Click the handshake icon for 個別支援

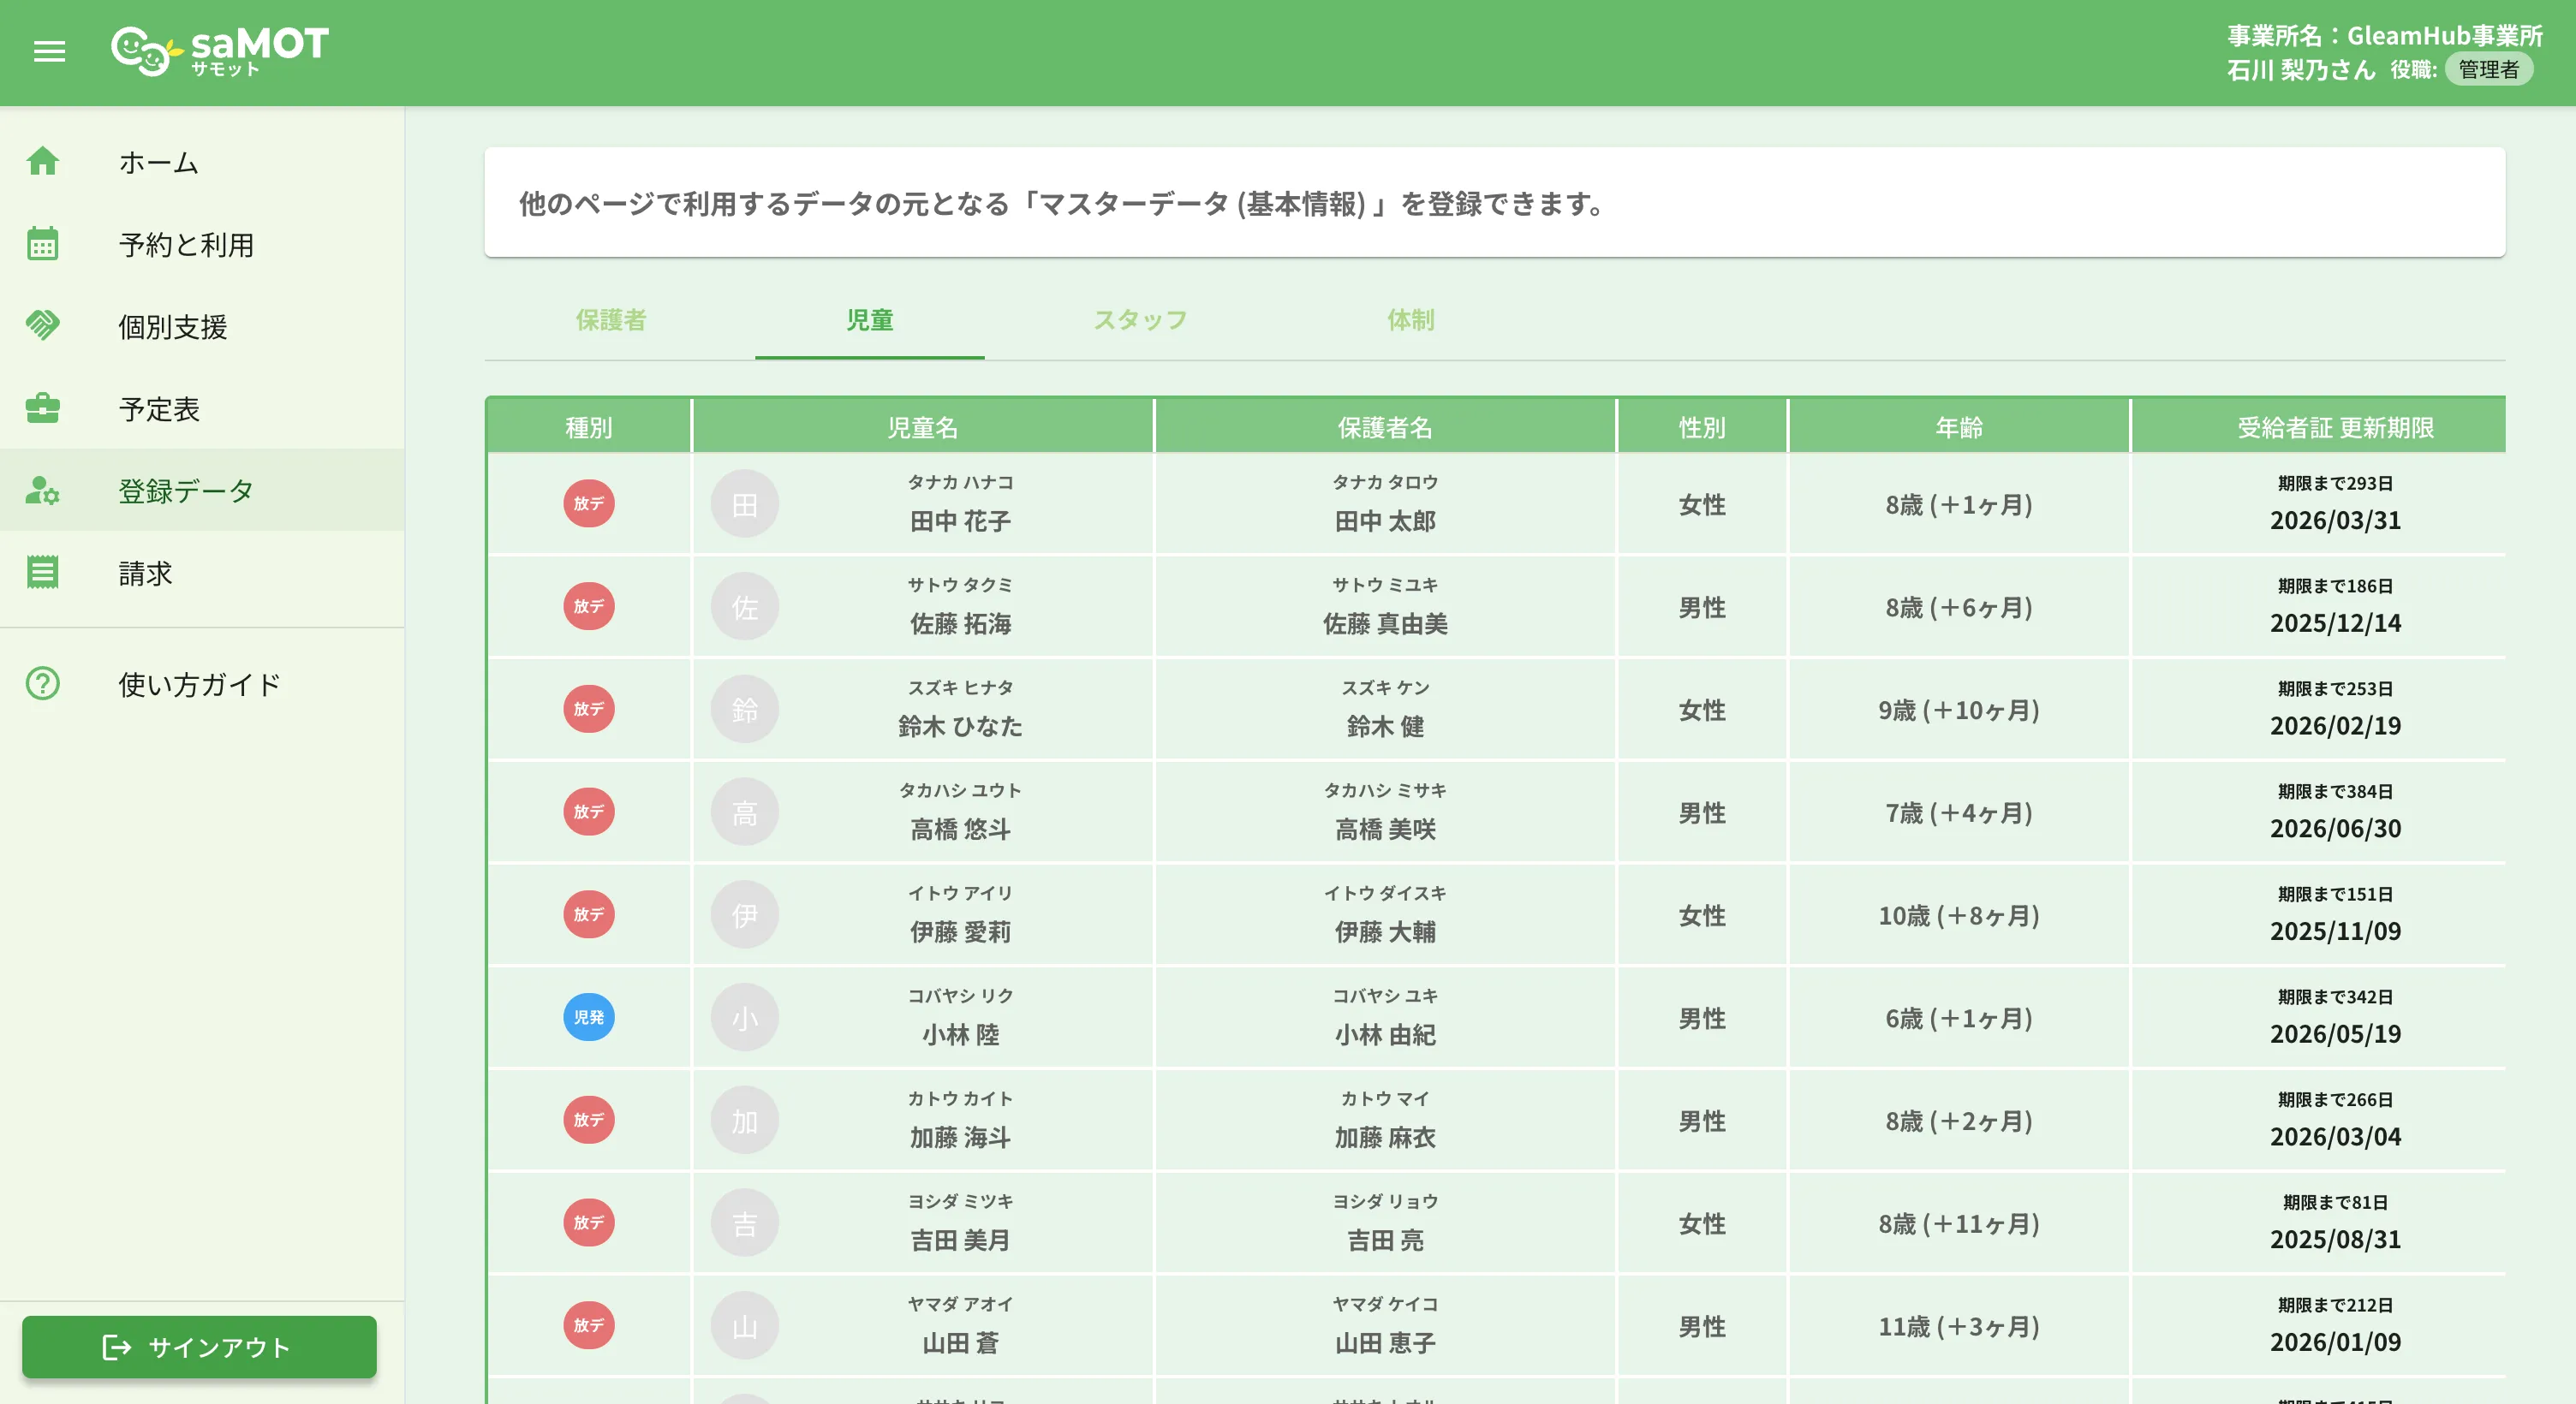[x=44, y=325]
